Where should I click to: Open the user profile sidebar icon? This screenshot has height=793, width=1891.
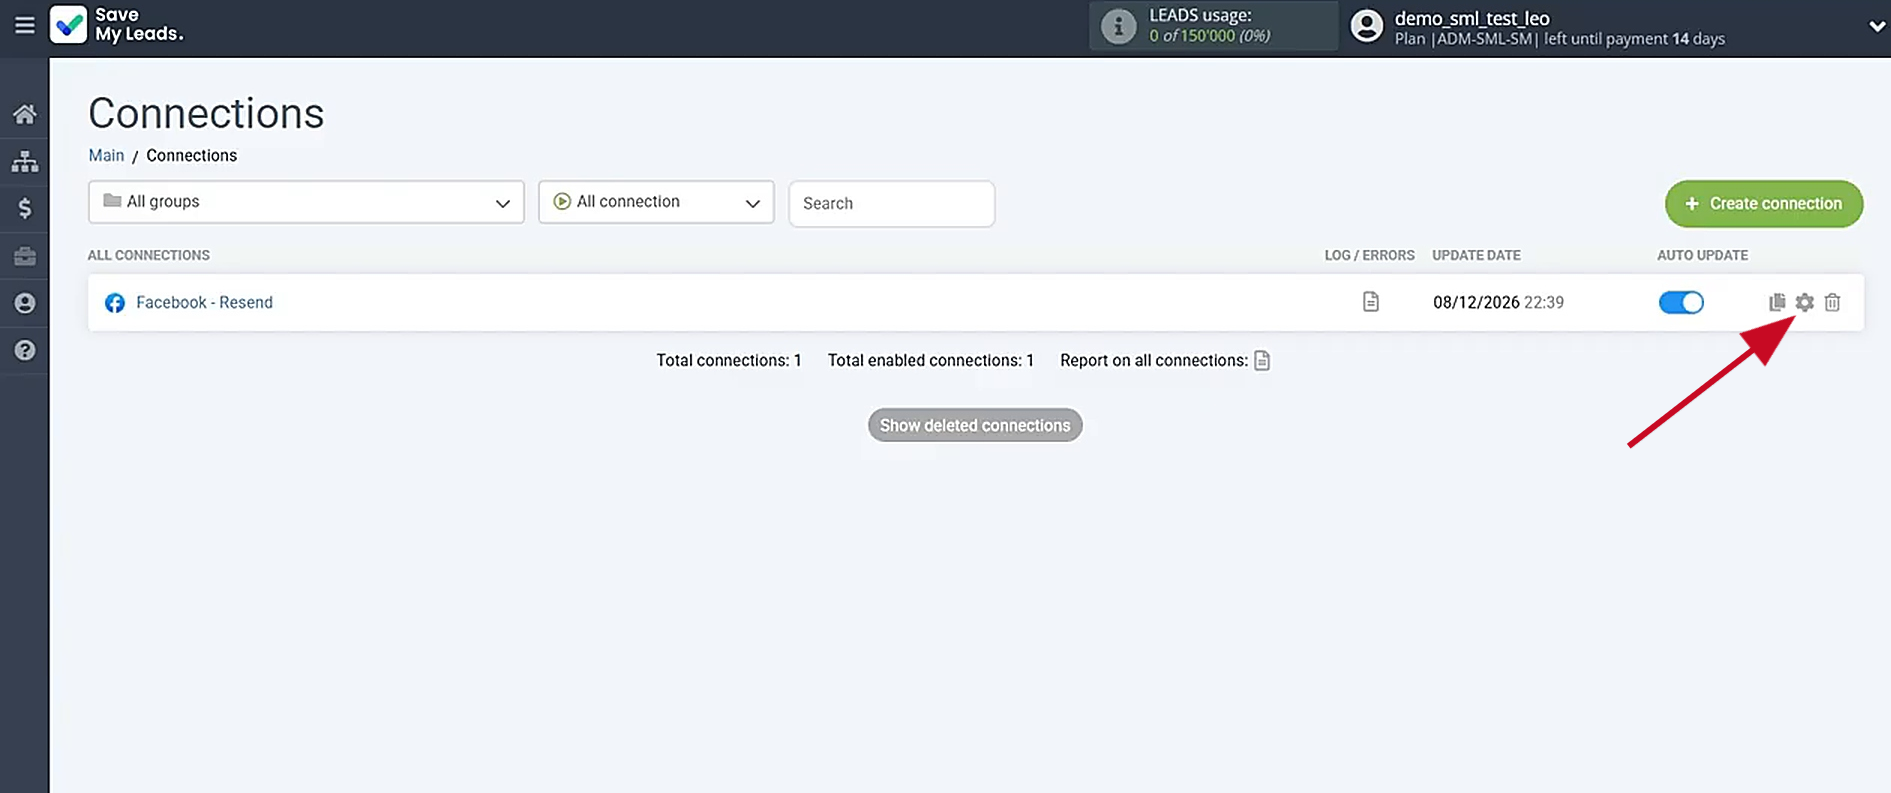click(x=25, y=303)
